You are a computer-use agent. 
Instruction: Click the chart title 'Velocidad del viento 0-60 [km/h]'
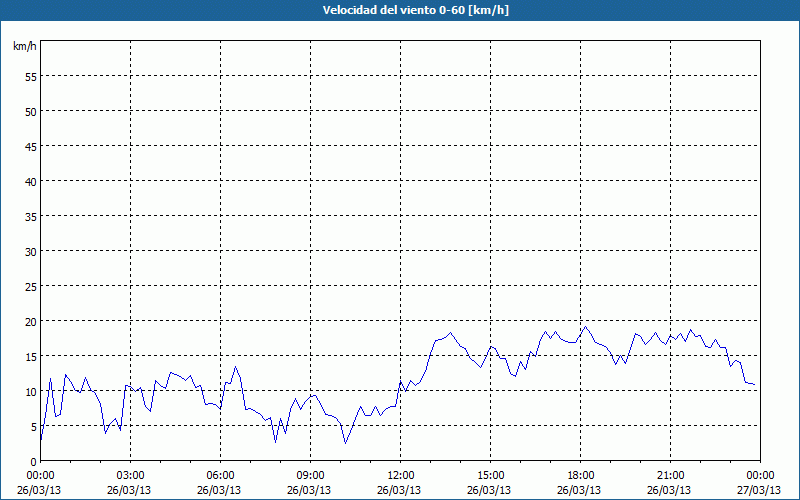[x=415, y=10]
